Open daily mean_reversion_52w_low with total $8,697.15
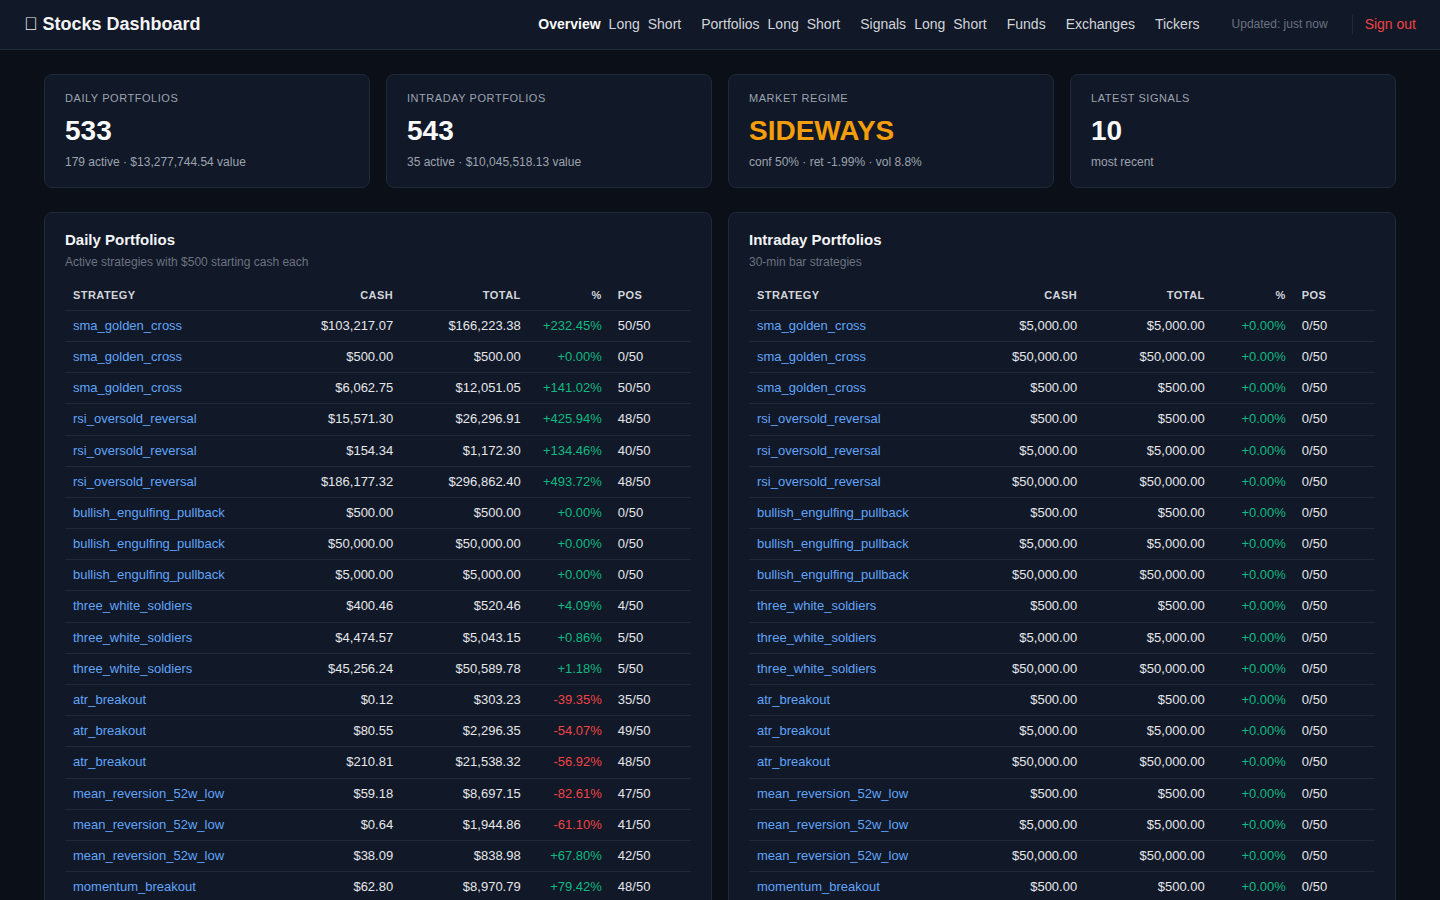 pos(148,794)
